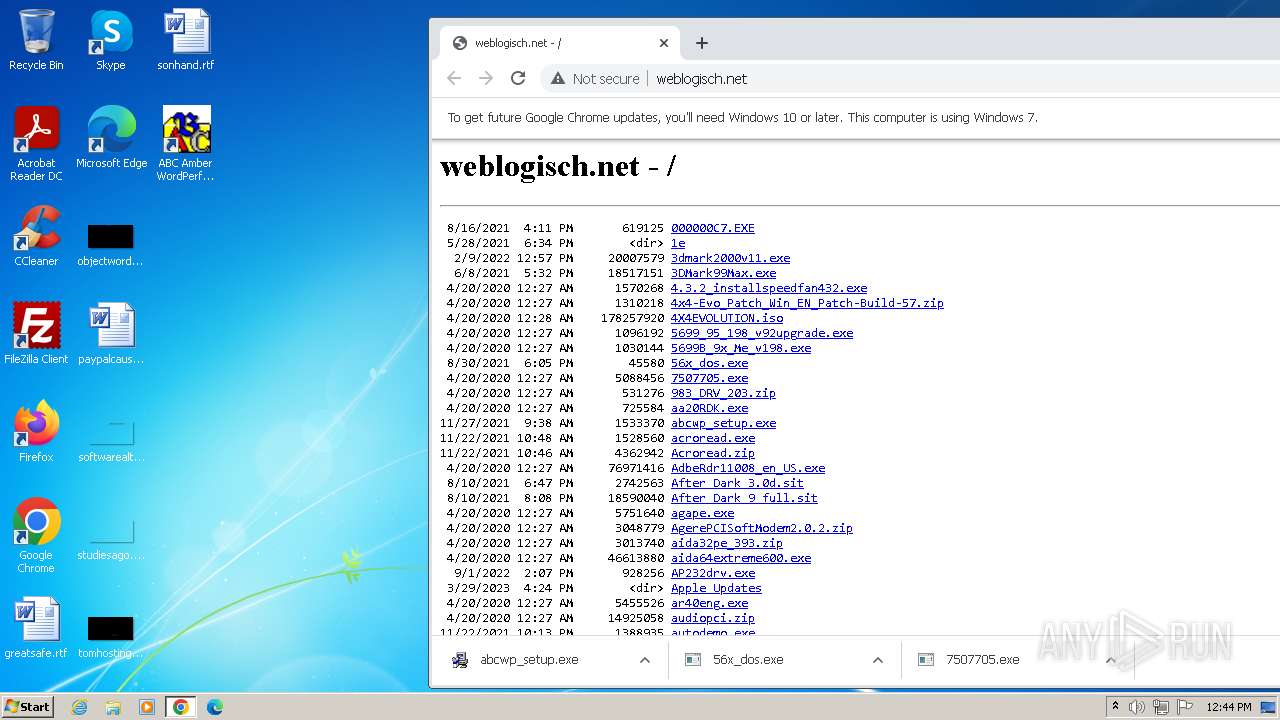Click the Chrome forward arrow
The image size is (1280, 720).
click(486, 78)
